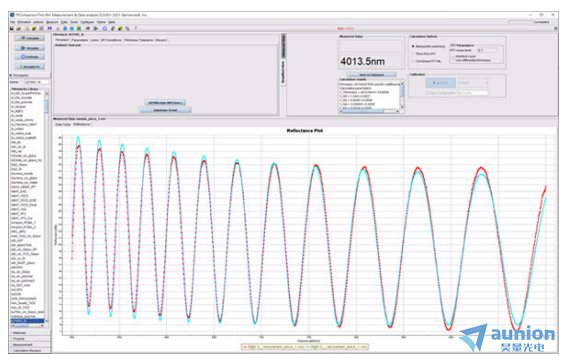Click the Estimate button

click(30, 57)
